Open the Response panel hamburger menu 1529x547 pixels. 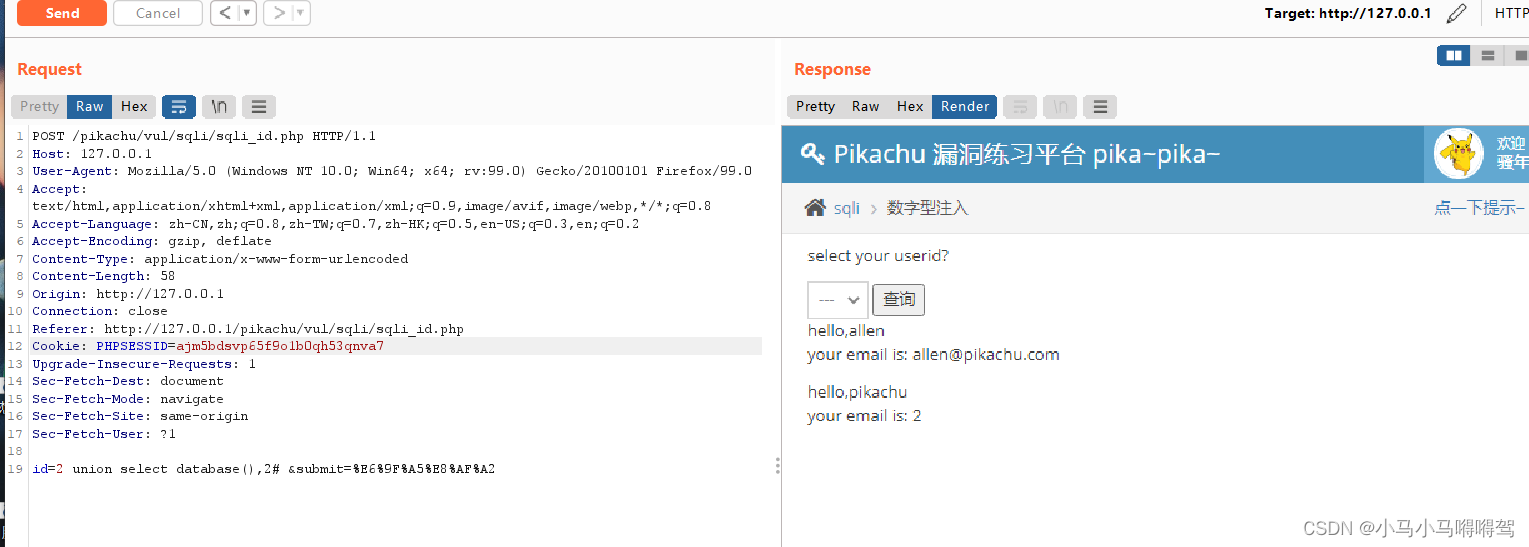[1100, 106]
